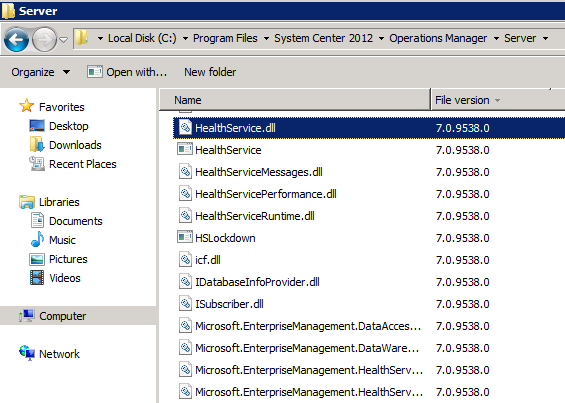Expand the Organize menu dropdown

[66, 72]
